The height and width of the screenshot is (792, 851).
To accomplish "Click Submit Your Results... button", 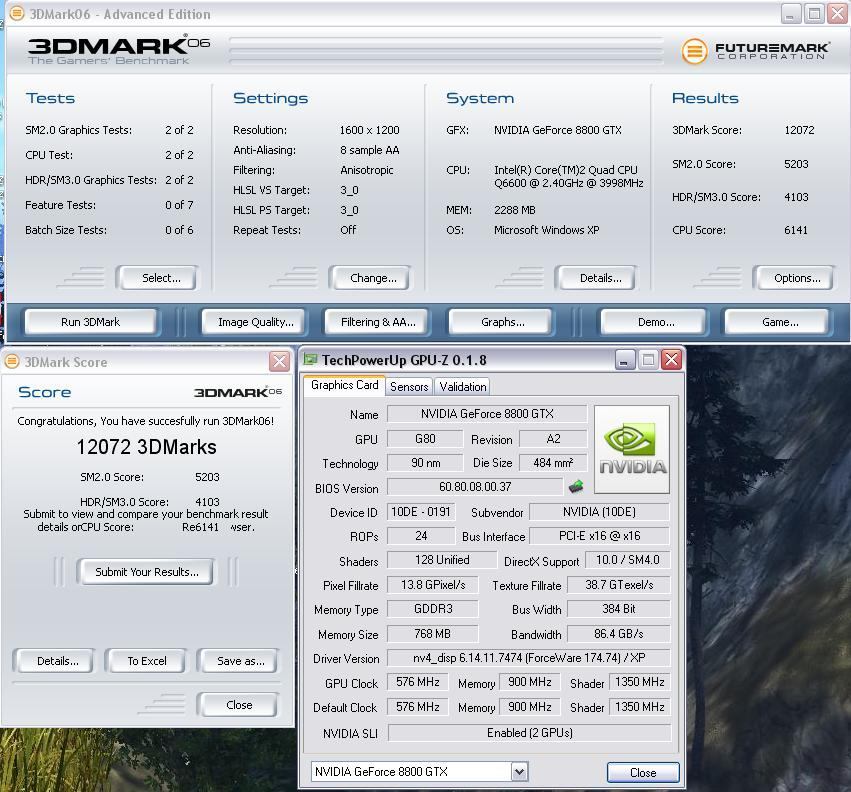I will [145, 572].
